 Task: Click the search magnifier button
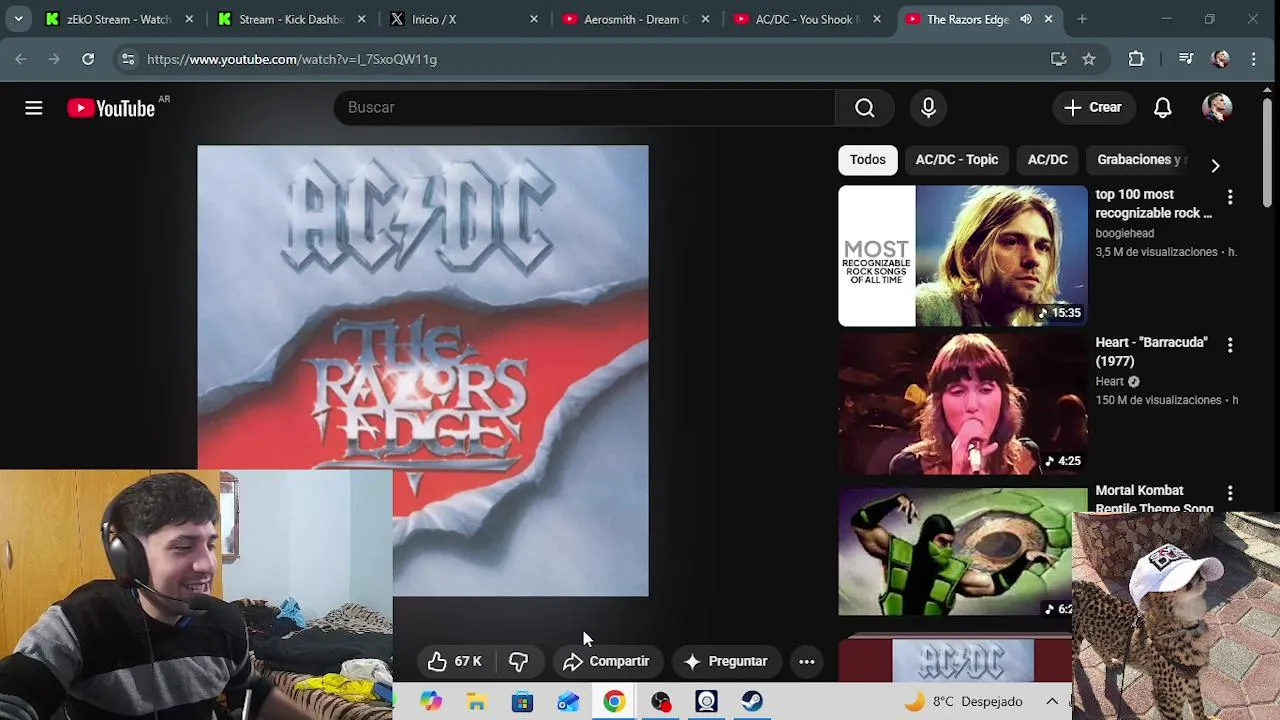pyautogui.click(x=865, y=108)
